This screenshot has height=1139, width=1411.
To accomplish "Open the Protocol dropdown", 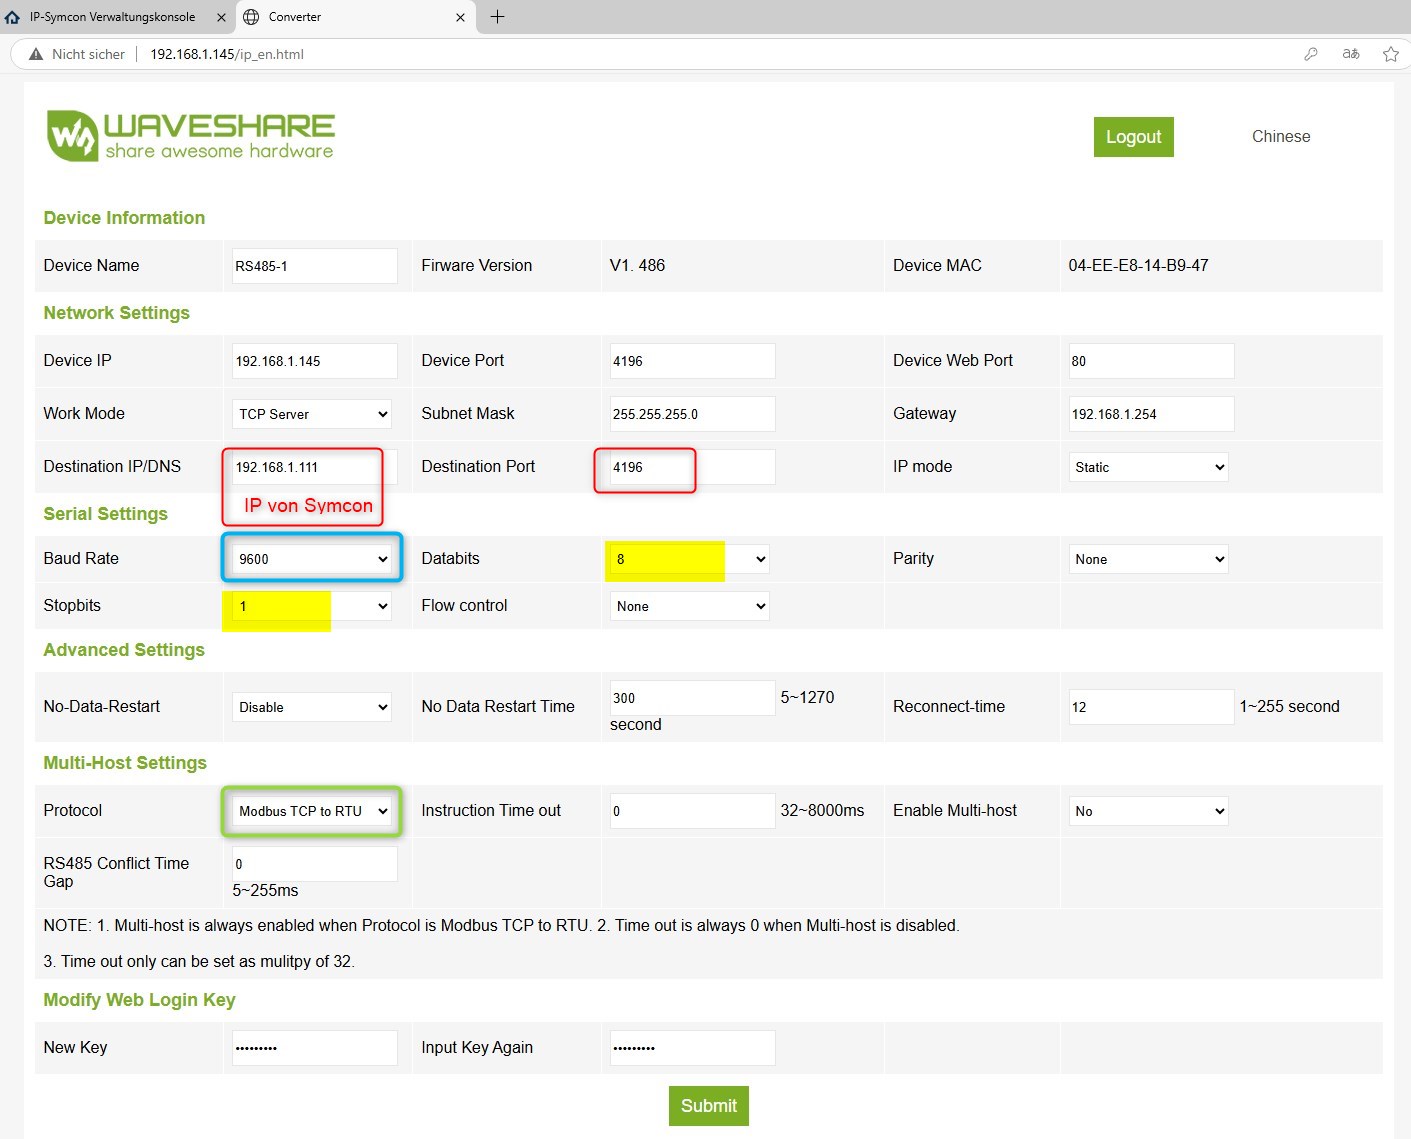I will click(x=312, y=811).
